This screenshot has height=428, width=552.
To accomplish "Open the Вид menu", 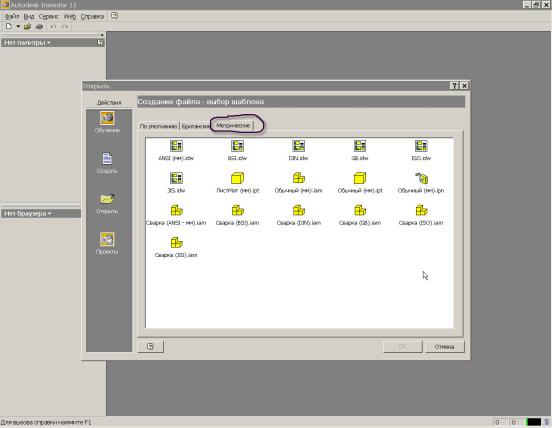I will tap(29, 17).
